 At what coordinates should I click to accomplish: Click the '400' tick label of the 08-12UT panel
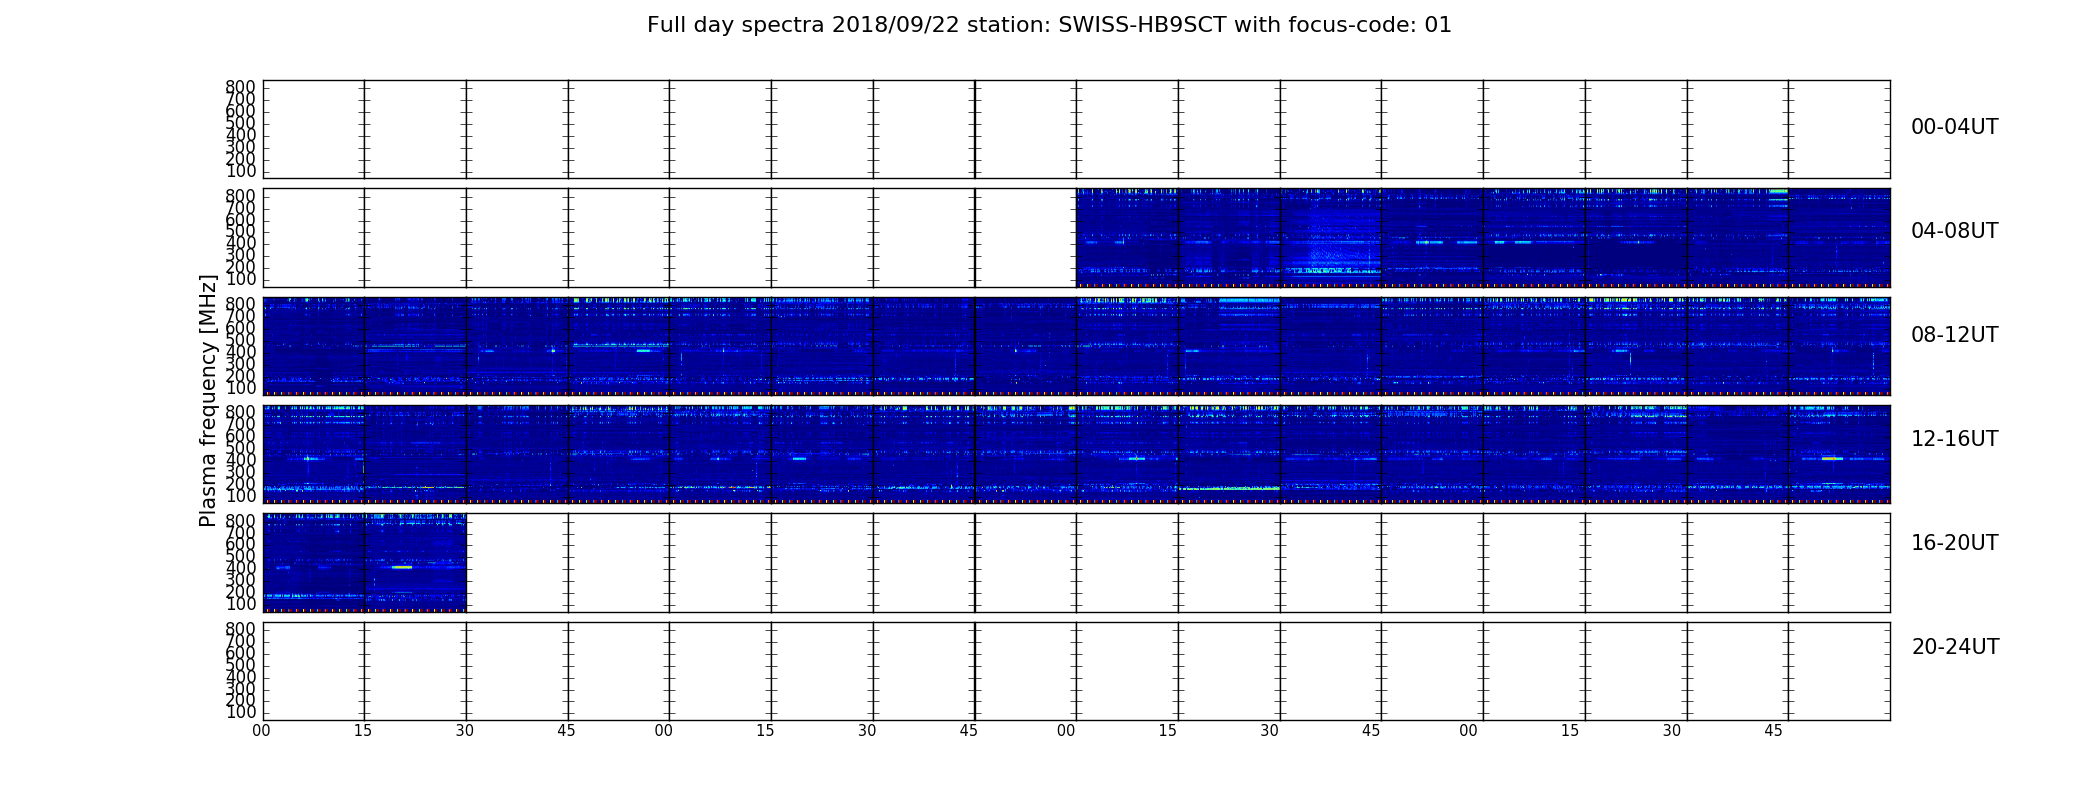[240, 352]
